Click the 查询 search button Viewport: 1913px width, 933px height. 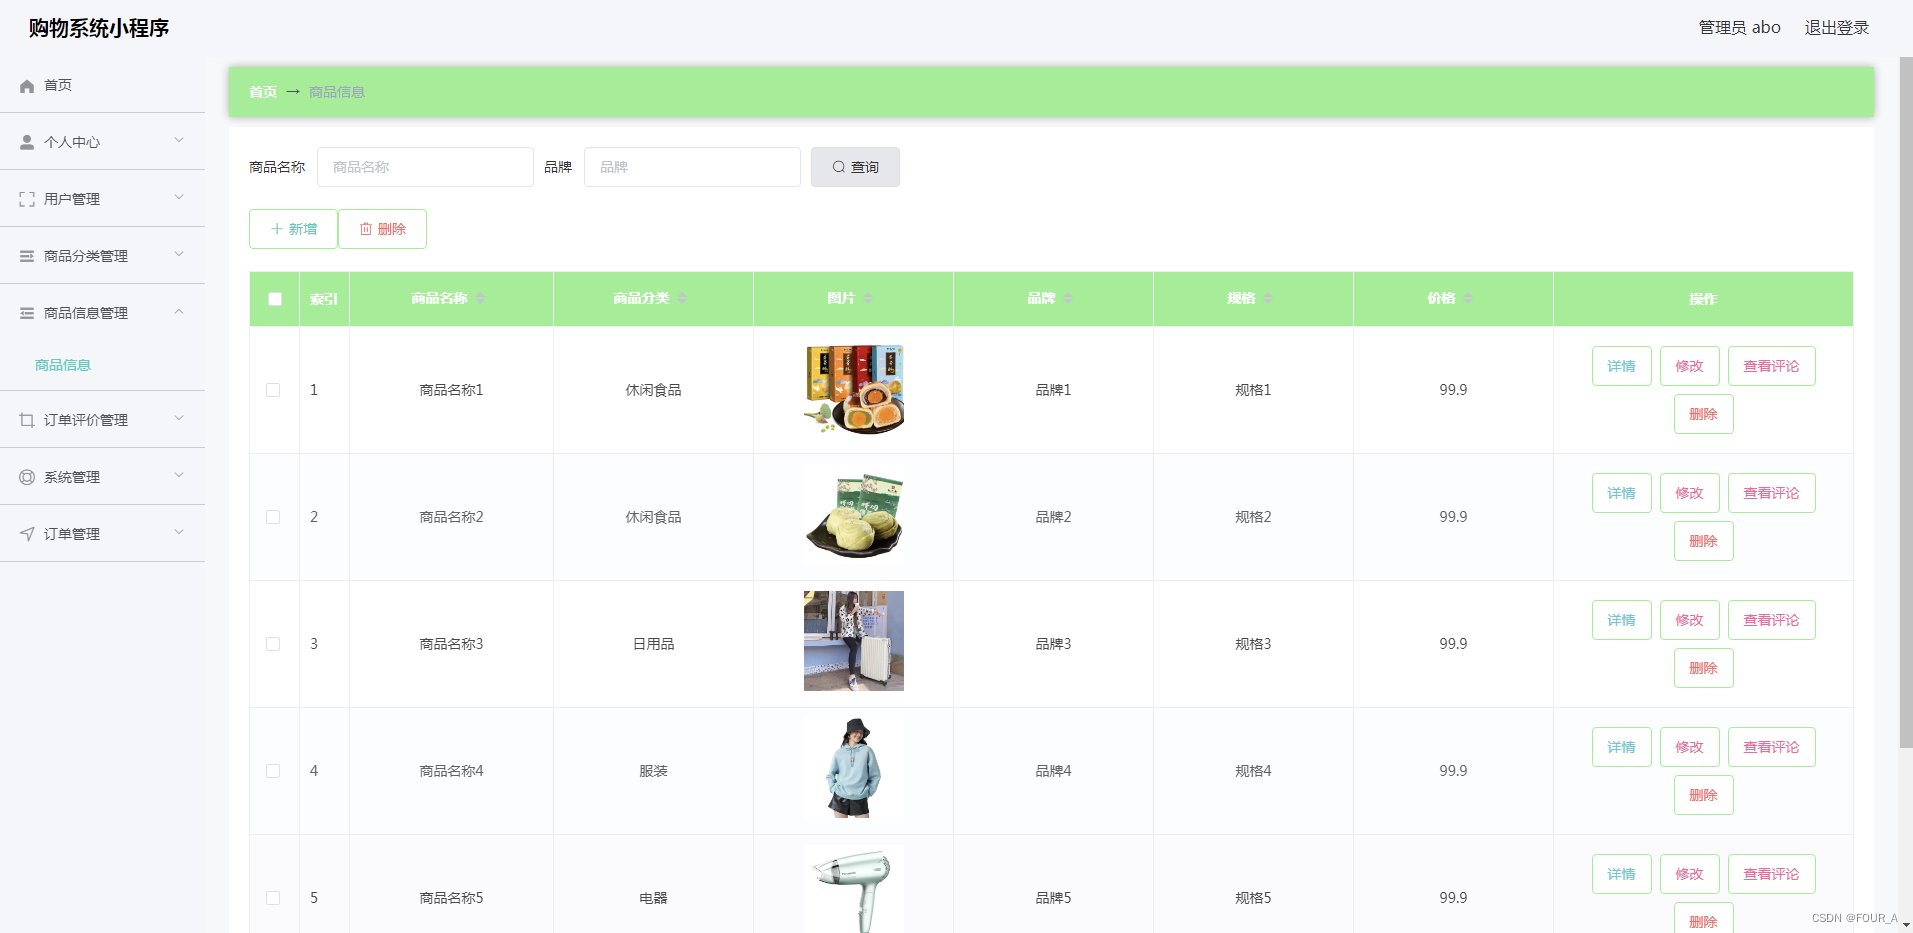tap(855, 167)
